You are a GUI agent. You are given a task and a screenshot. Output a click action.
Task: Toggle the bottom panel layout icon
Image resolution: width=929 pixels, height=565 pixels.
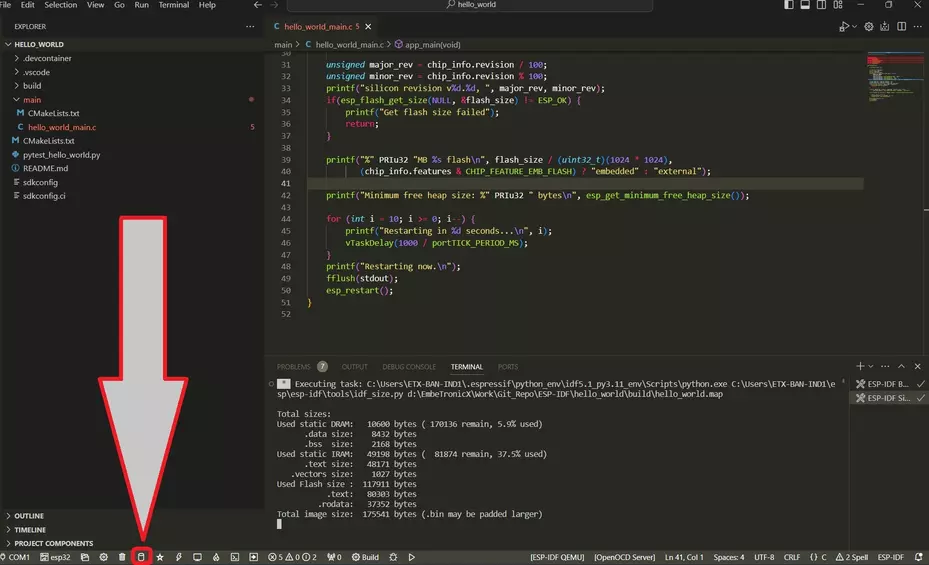[805, 5]
